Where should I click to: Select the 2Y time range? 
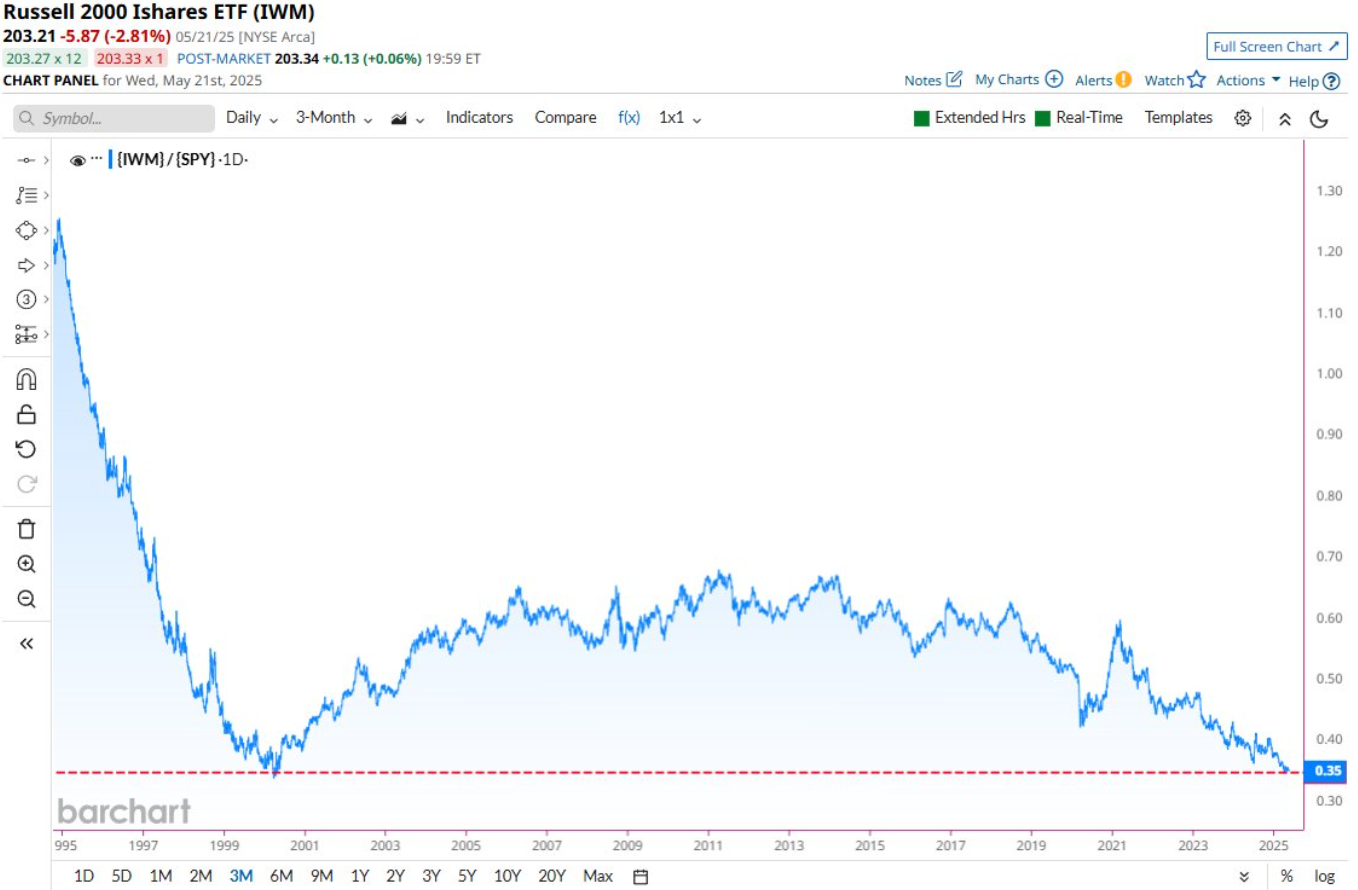[396, 877]
